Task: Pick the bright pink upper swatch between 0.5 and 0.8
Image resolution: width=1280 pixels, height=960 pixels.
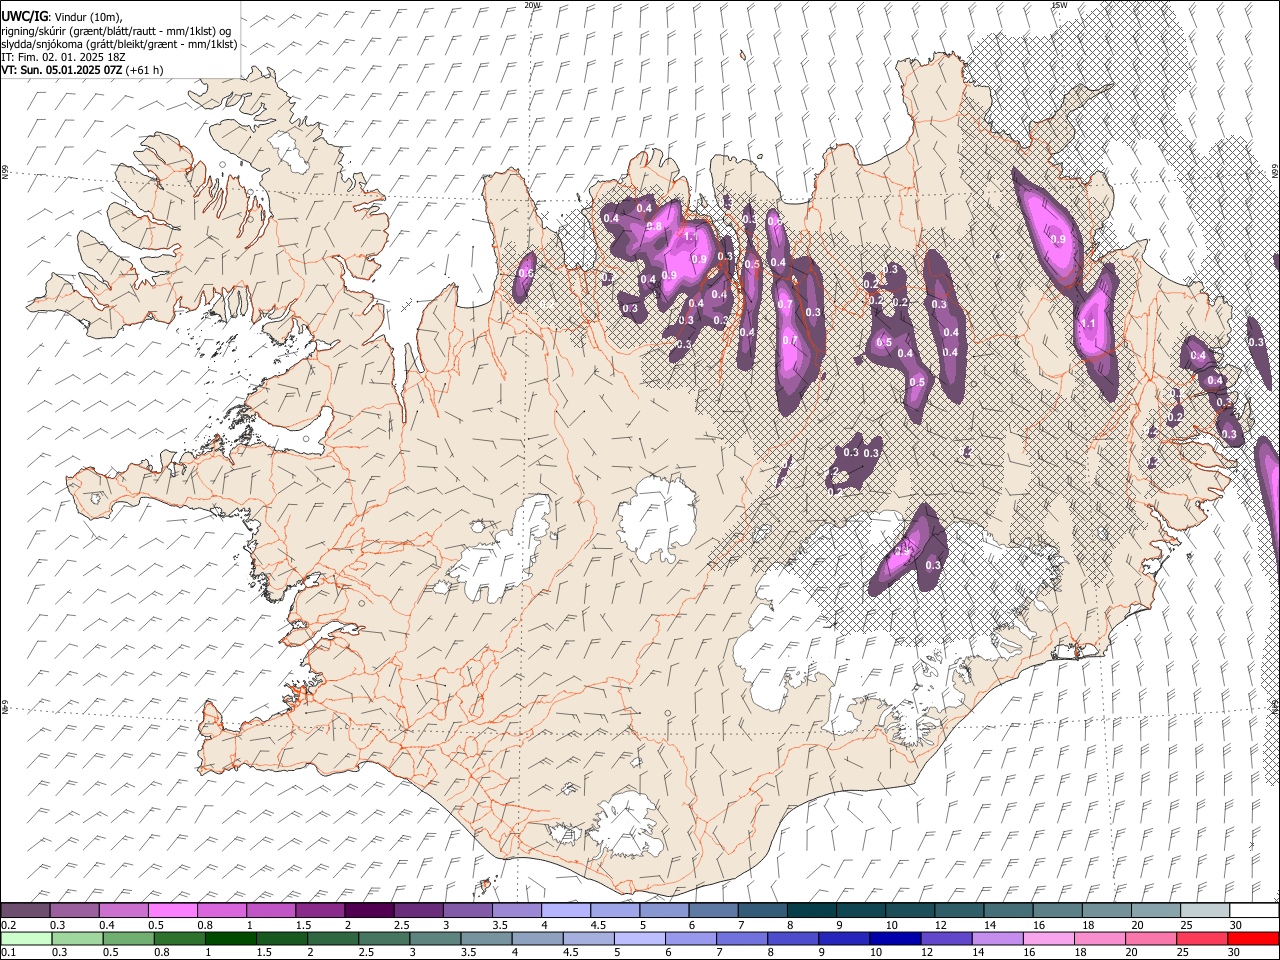Action: [x=173, y=910]
